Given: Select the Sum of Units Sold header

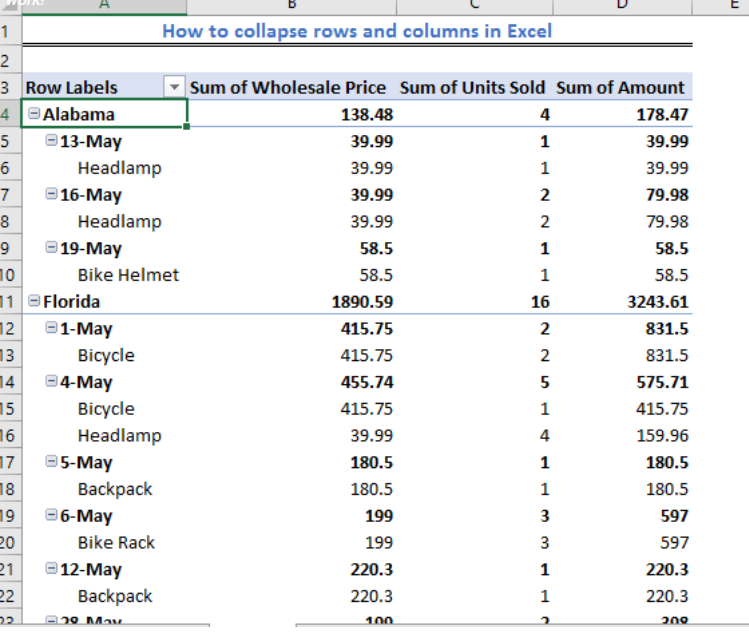Looking at the screenshot, I should pyautogui.click(x=474, y=87).
